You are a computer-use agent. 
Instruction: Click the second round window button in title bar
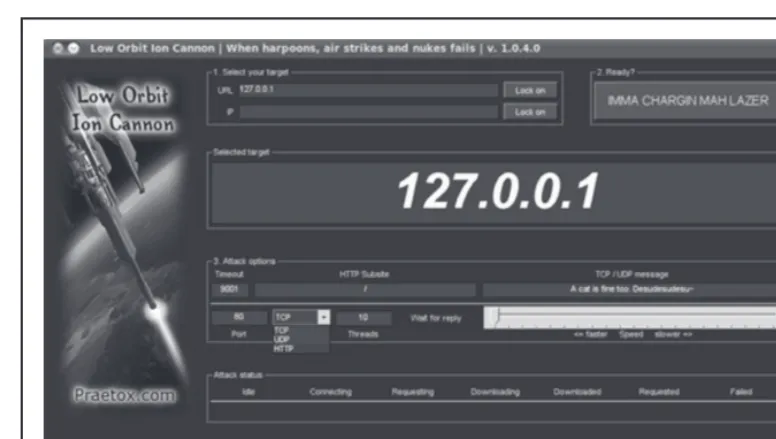coord(73,48)
